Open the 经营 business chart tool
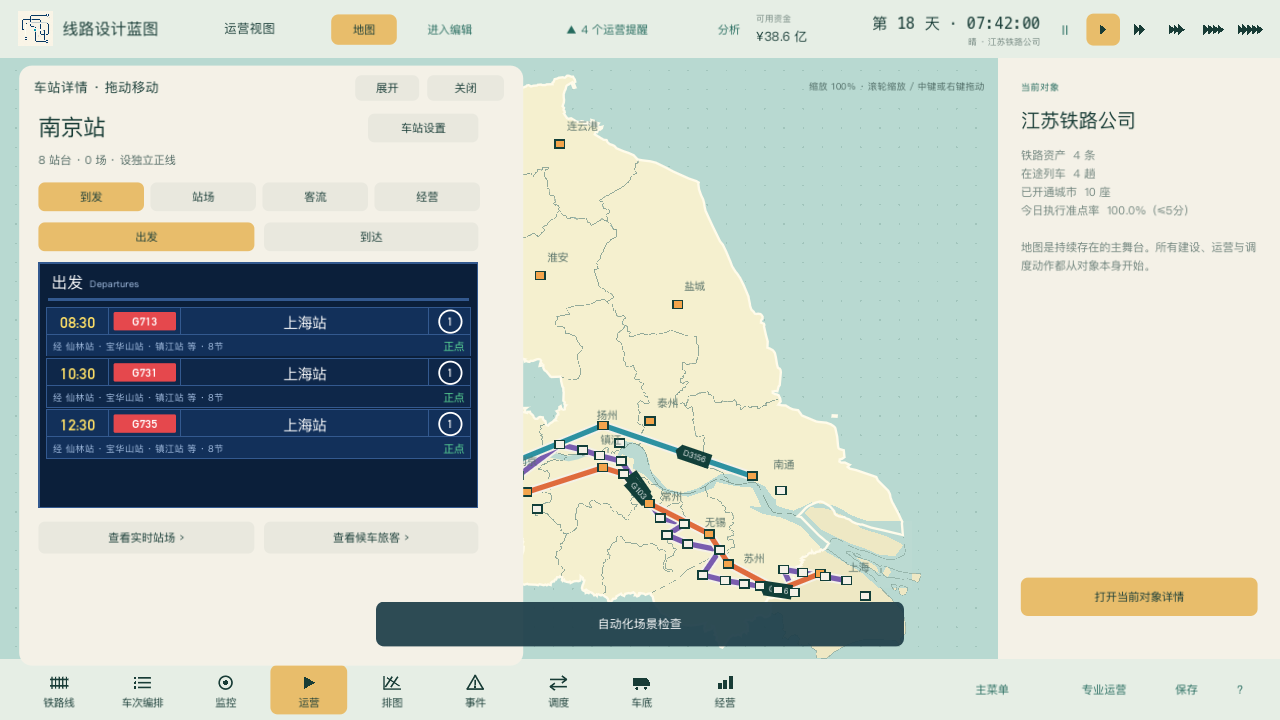Image resolution: width=1280 pixels, height=720 pixels. [725, 690]
